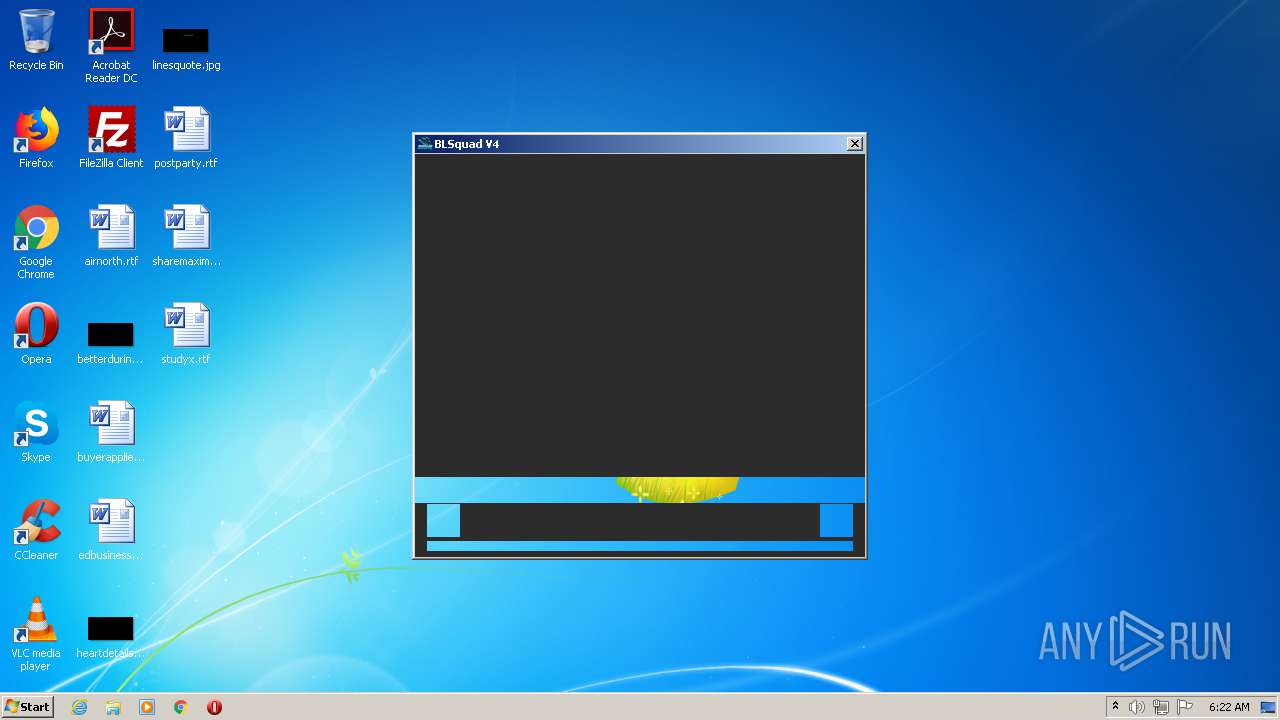
Task: Open Chrome from the taskbar
Action: point(181,707)
